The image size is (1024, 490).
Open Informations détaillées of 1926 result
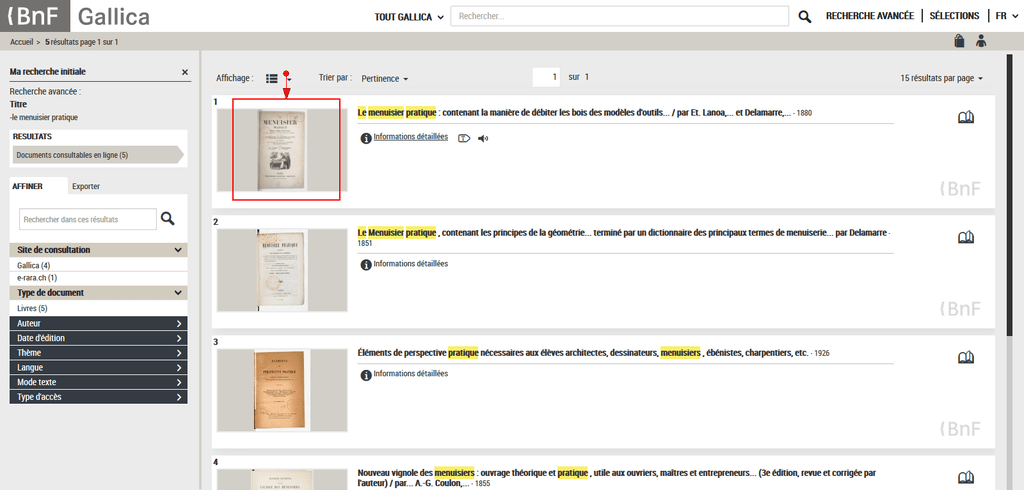pyautogui.click(x=411, y=374)
